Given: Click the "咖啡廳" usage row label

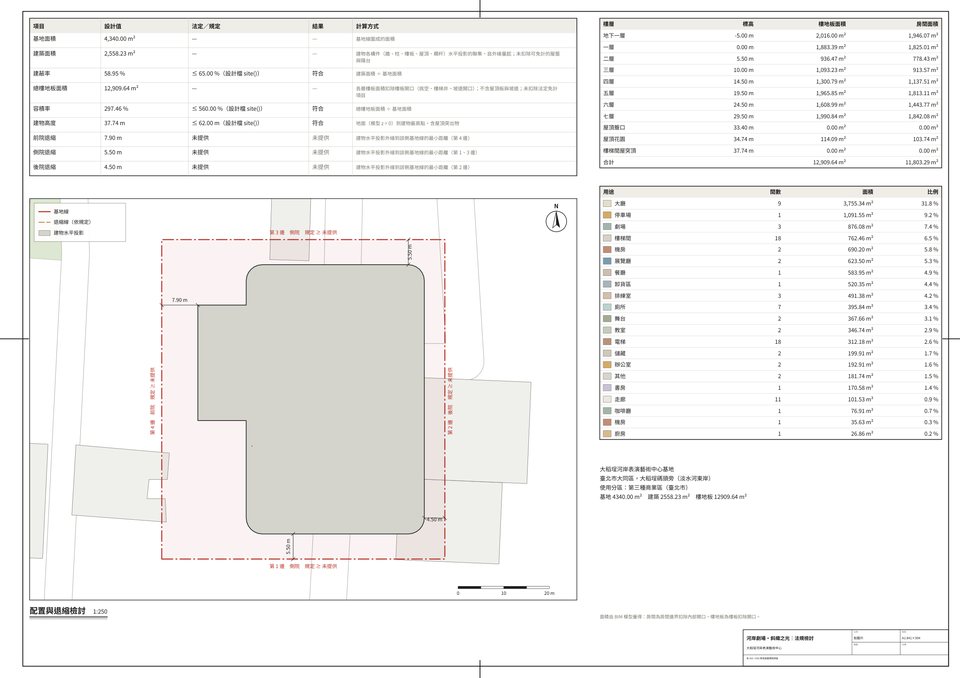Looking at the screenshot, I should [x=623, y=411].
